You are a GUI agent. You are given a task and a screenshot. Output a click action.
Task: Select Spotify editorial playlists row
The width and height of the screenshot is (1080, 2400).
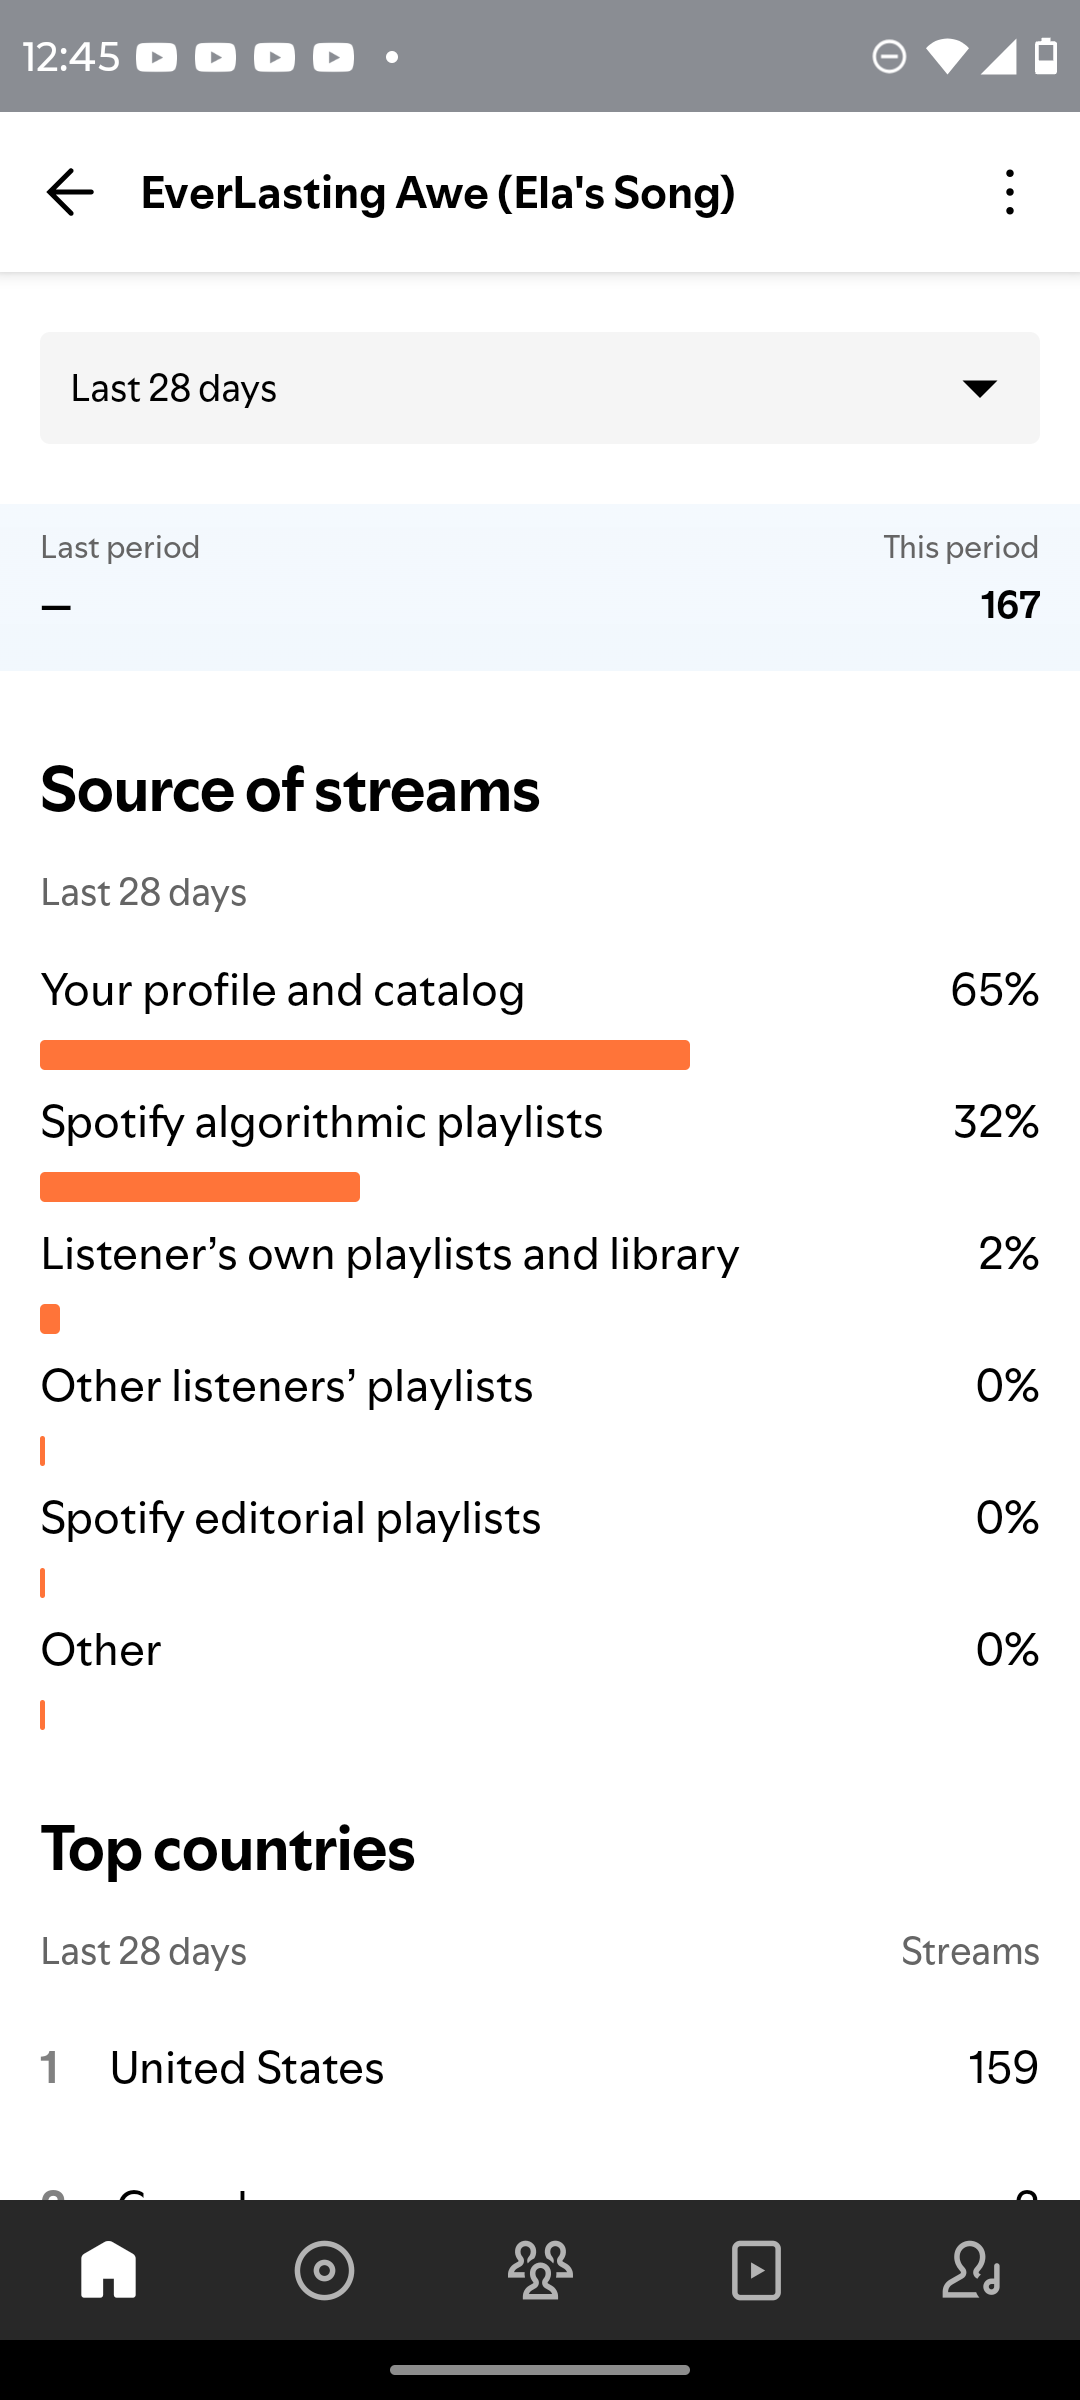[x=540, y=1544]
